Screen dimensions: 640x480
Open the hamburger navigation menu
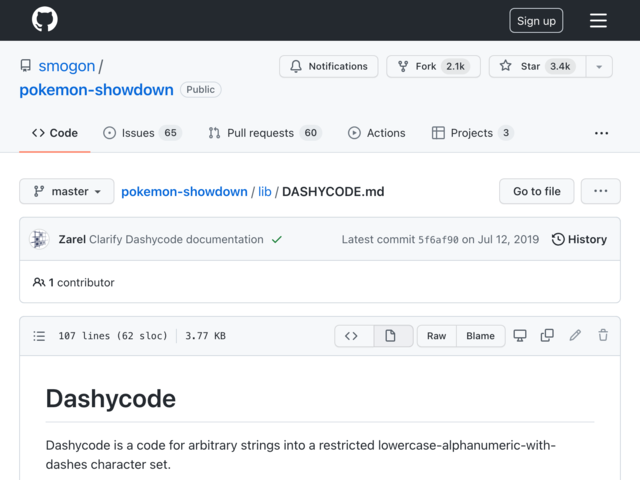(x=598, y=20)
